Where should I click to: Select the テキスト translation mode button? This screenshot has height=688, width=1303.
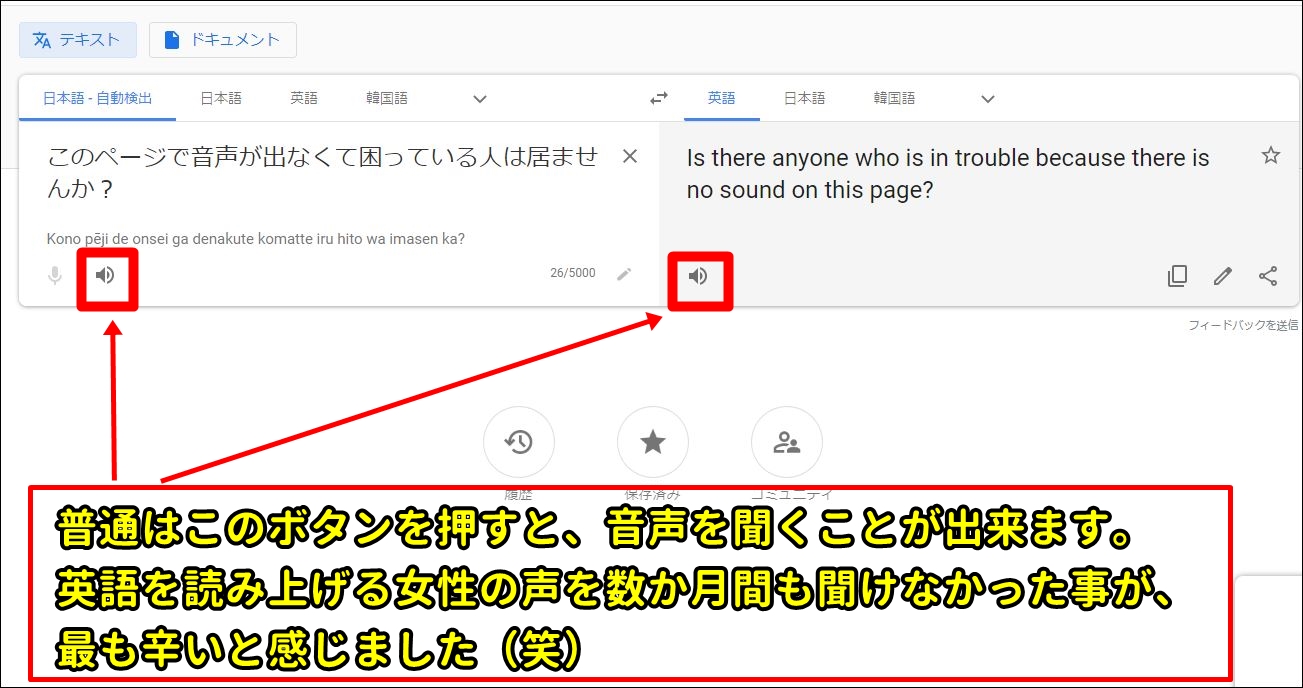(76, 40)
